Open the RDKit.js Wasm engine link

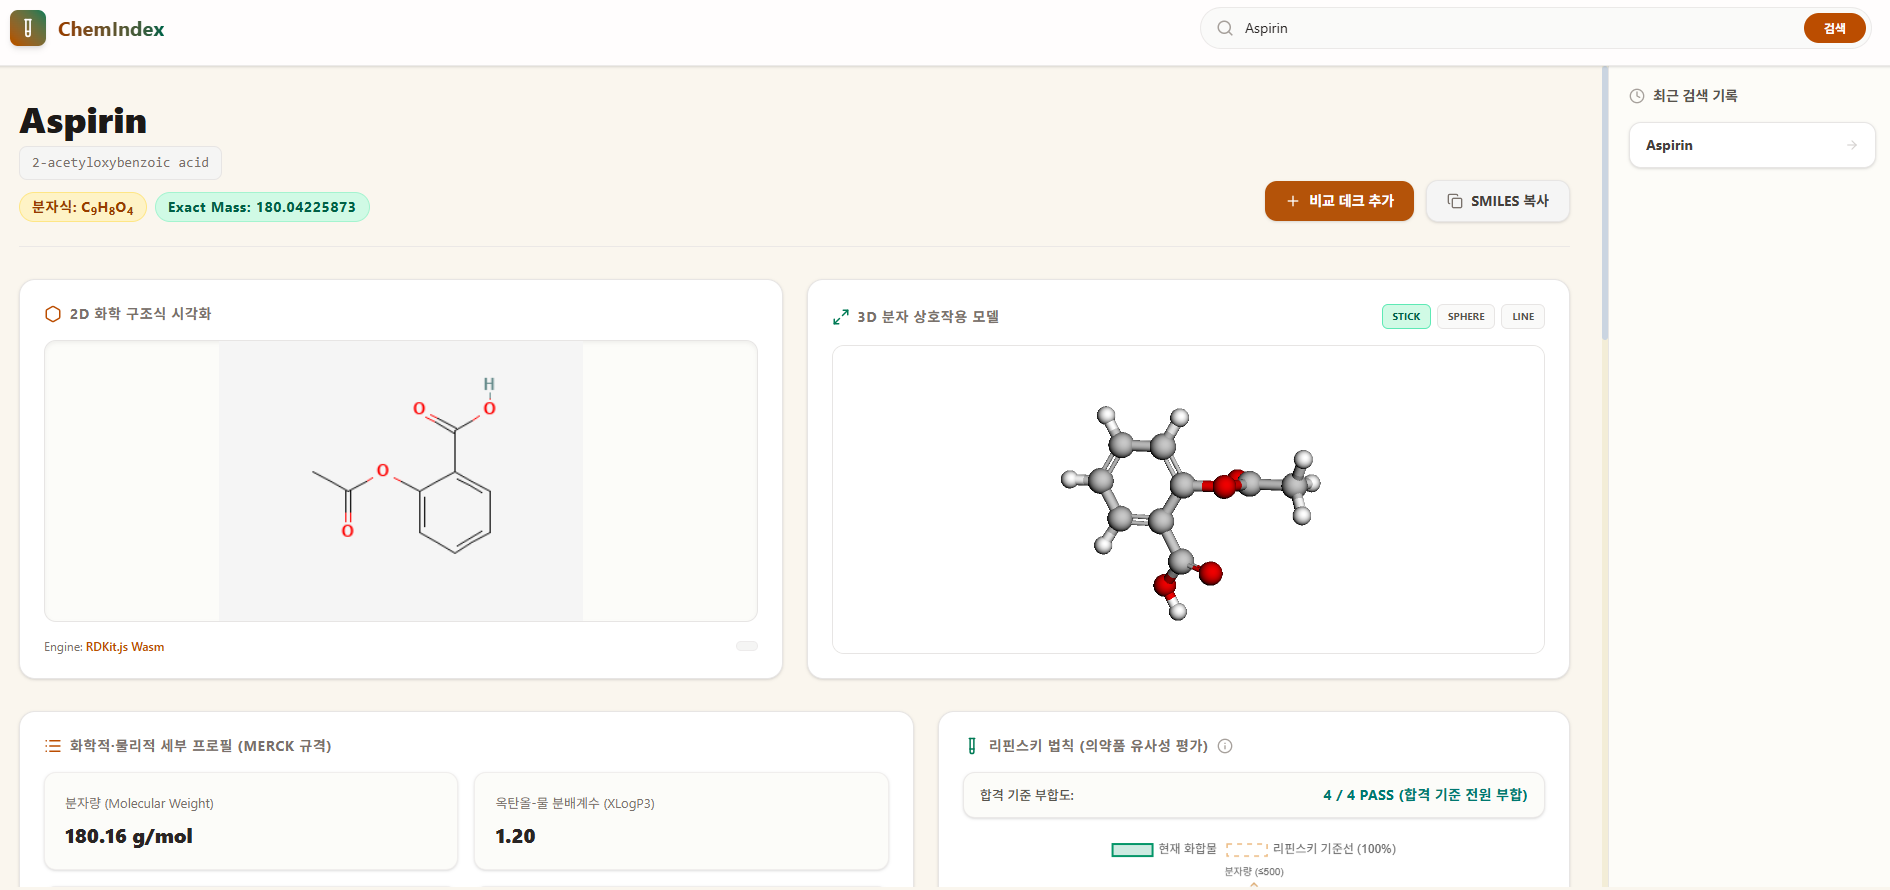tap(125, 647)
